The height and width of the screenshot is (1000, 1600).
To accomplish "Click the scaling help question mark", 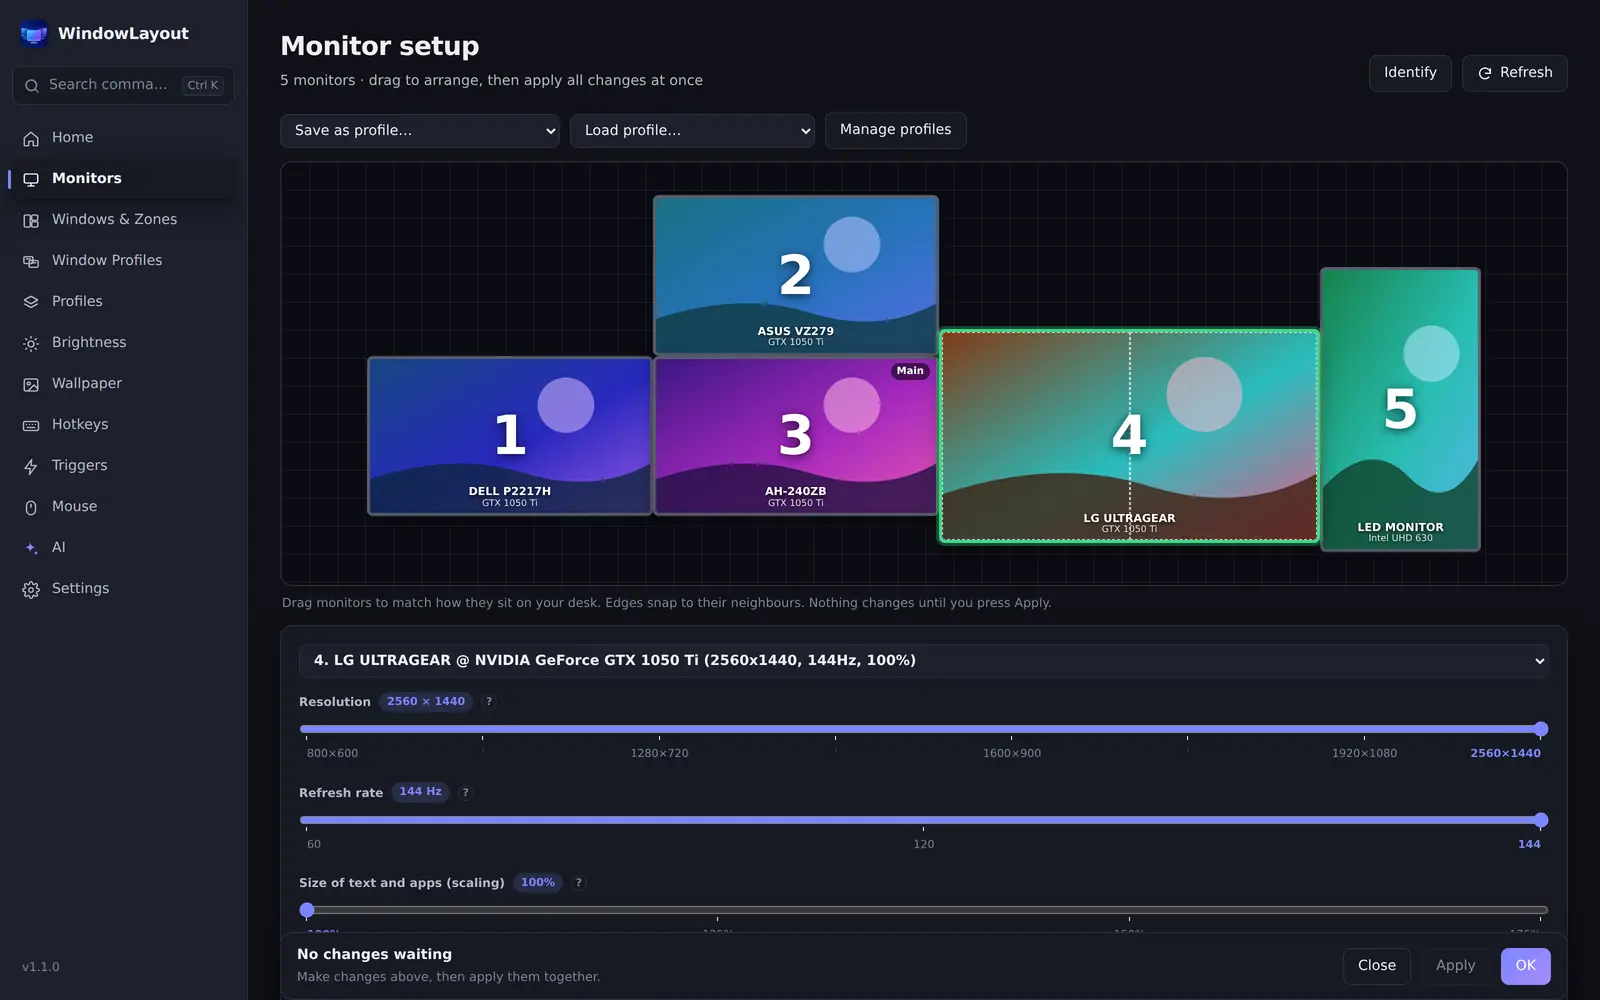I will pos(578,883).
